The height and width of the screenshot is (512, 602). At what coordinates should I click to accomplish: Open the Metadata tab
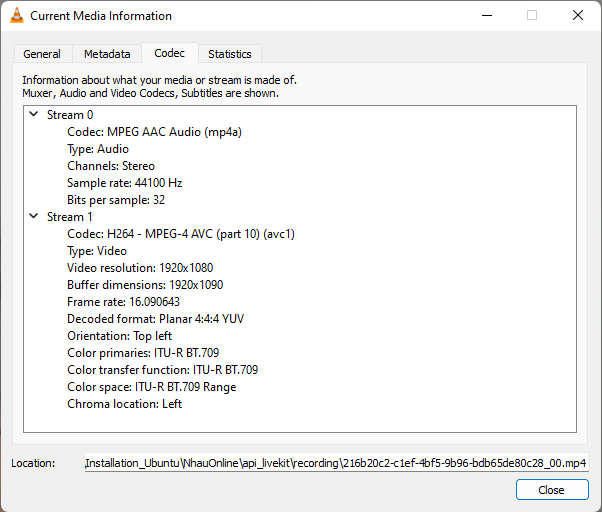pyautogui.click(x=107, y=54)
